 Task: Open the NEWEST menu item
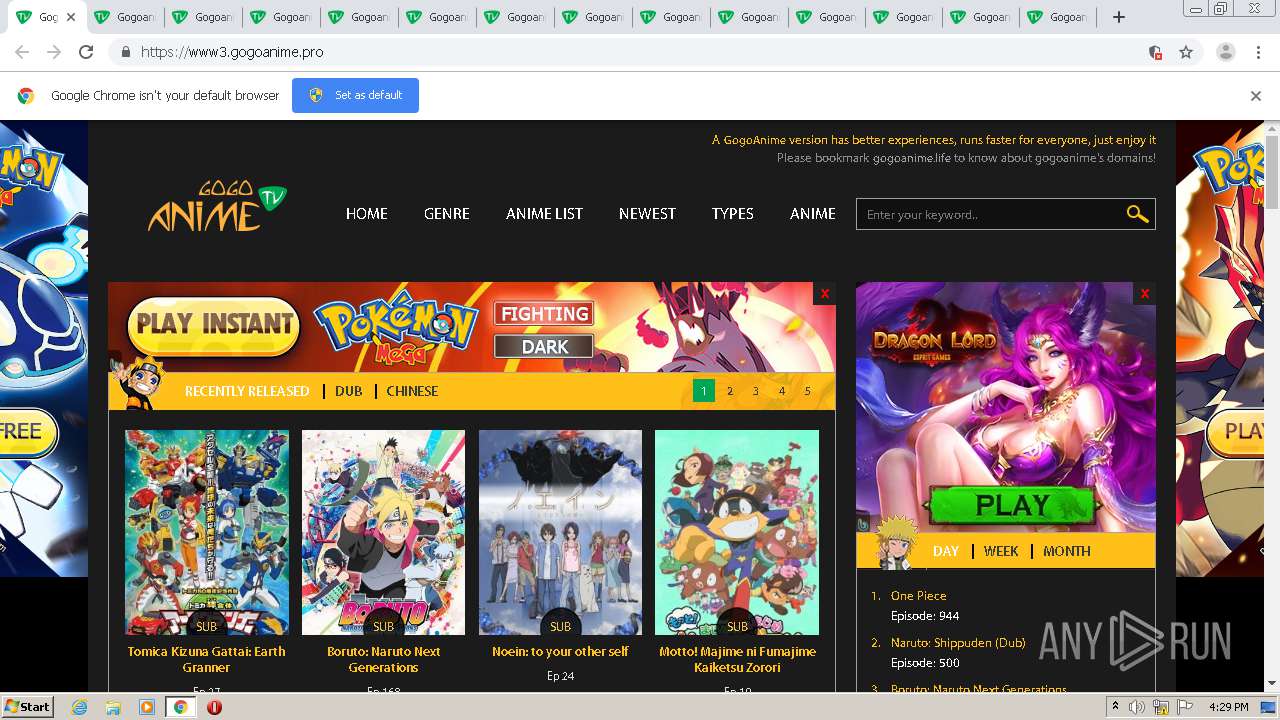pyautogui.click(x=647, y=214)
